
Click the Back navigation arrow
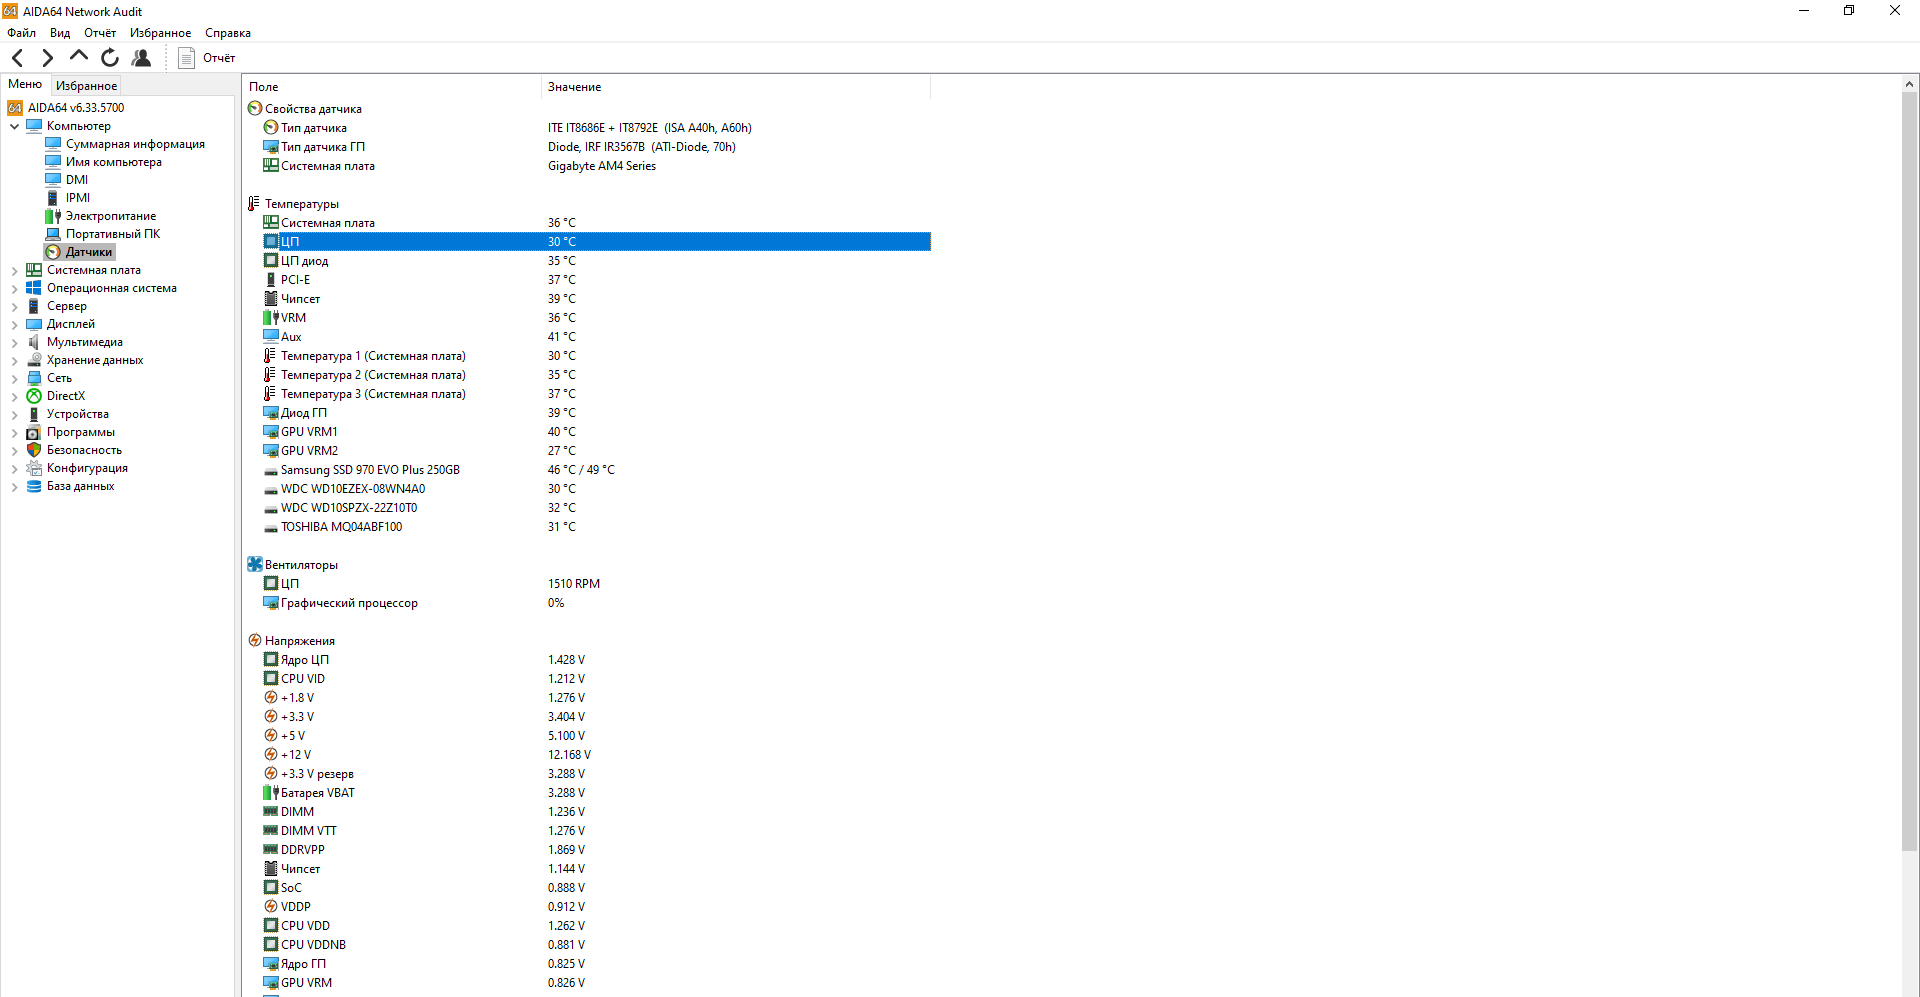pyautogui.click(x=17, y=58)
